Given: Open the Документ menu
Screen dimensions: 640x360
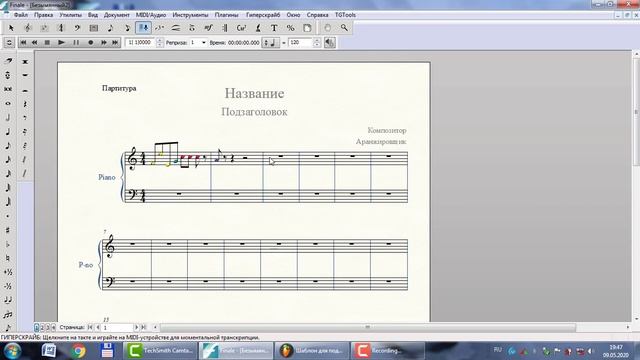Looking at the screenshot, I should point(116,15).
